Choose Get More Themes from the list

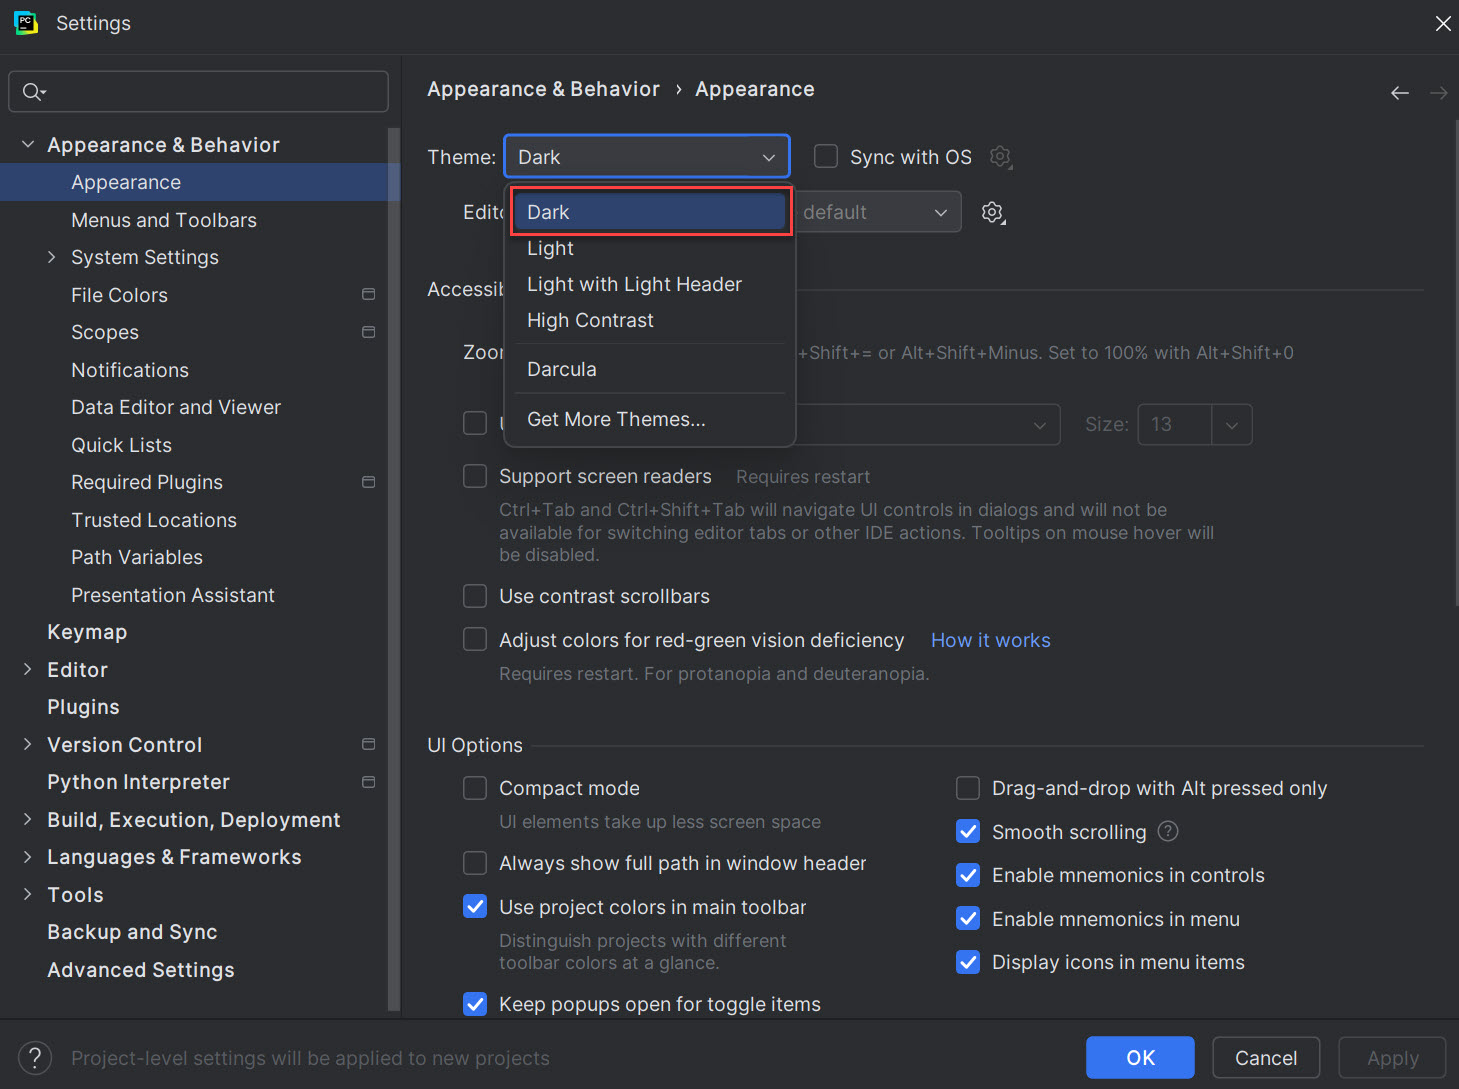click(x=615, y=419)
